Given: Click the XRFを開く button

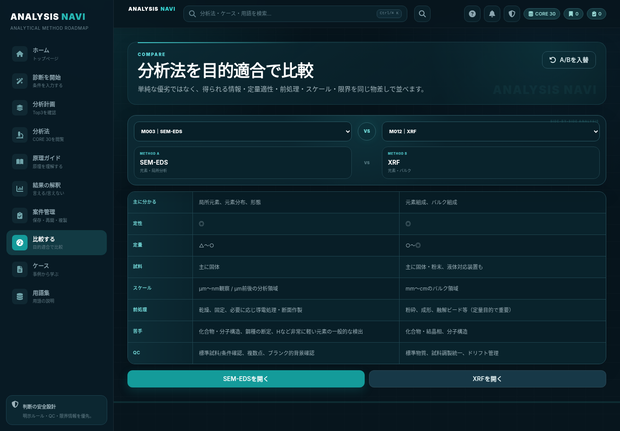Looking at the screenshot, I should click(x=487, y=379).
